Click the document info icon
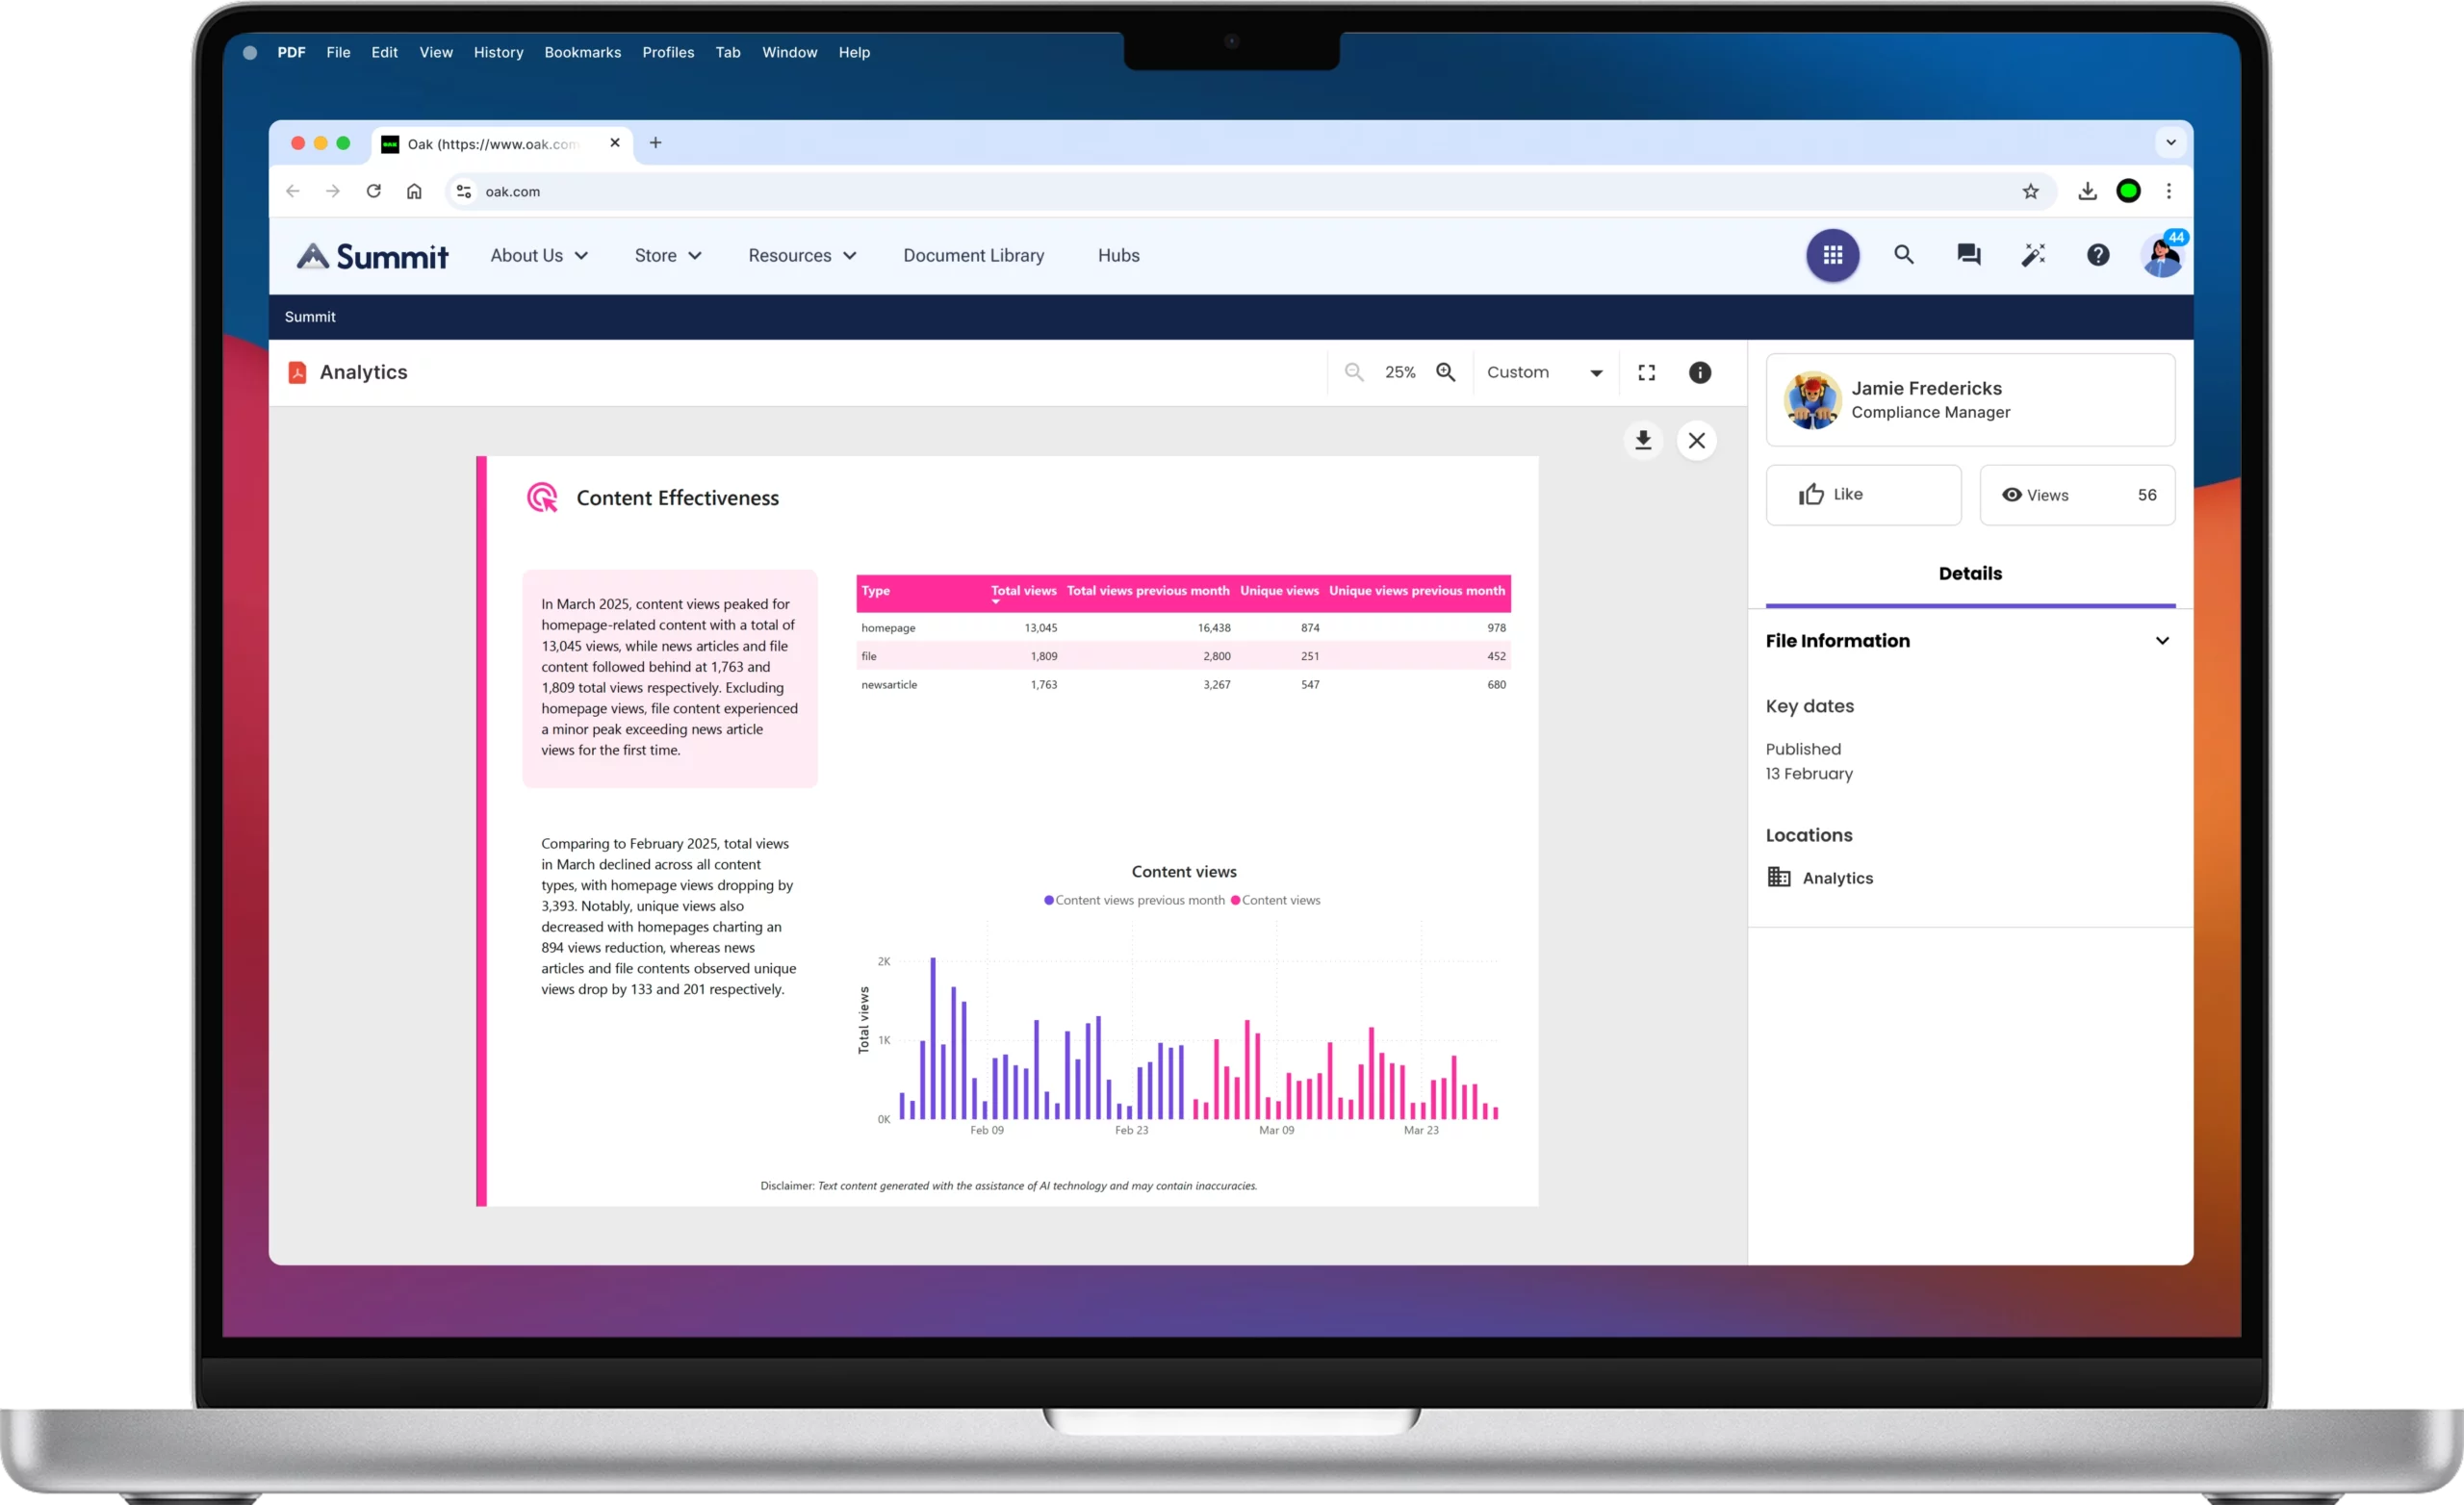Viewport: 2464px width, 1505px height. tap(1700, 372)
